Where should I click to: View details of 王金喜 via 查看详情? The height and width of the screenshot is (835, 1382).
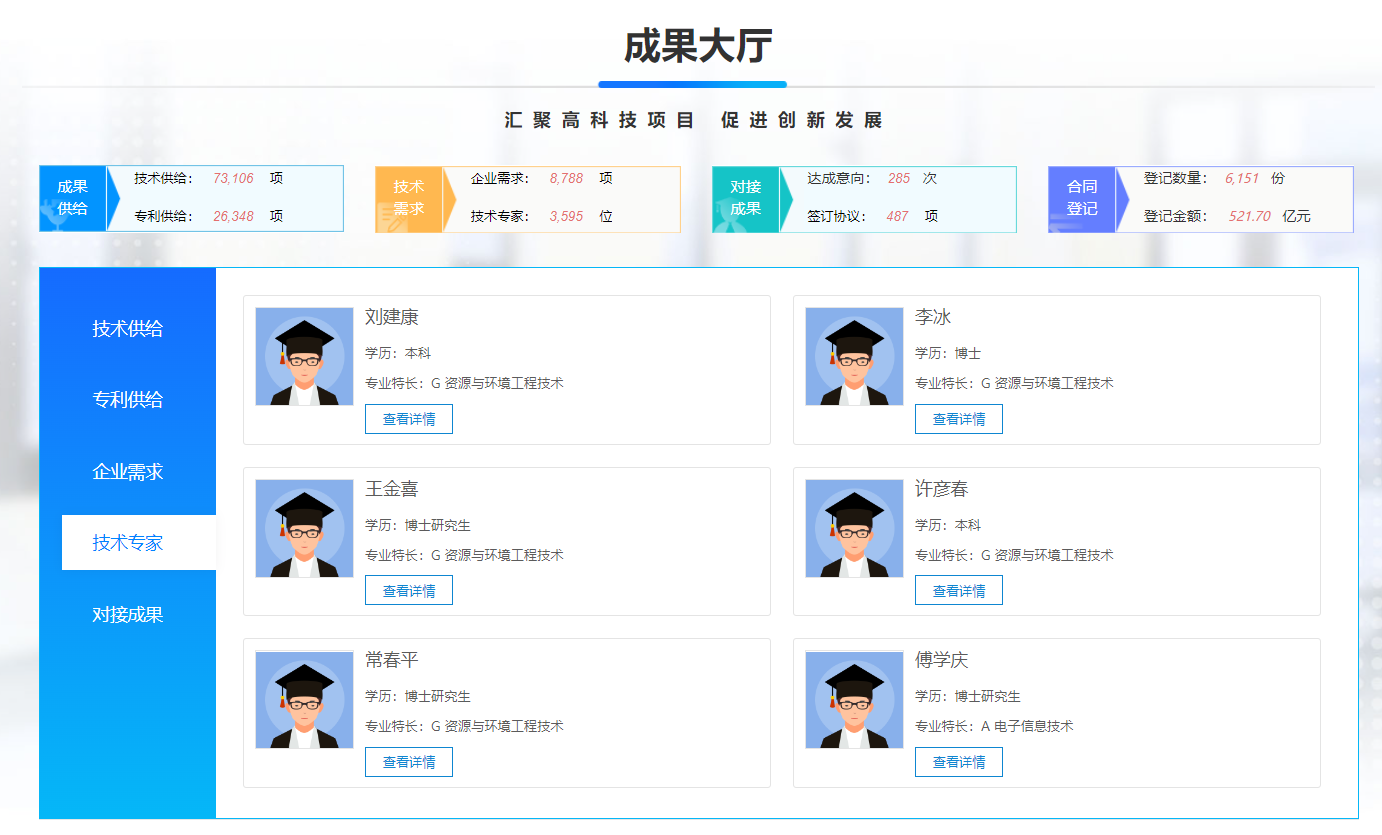[409, 590]
